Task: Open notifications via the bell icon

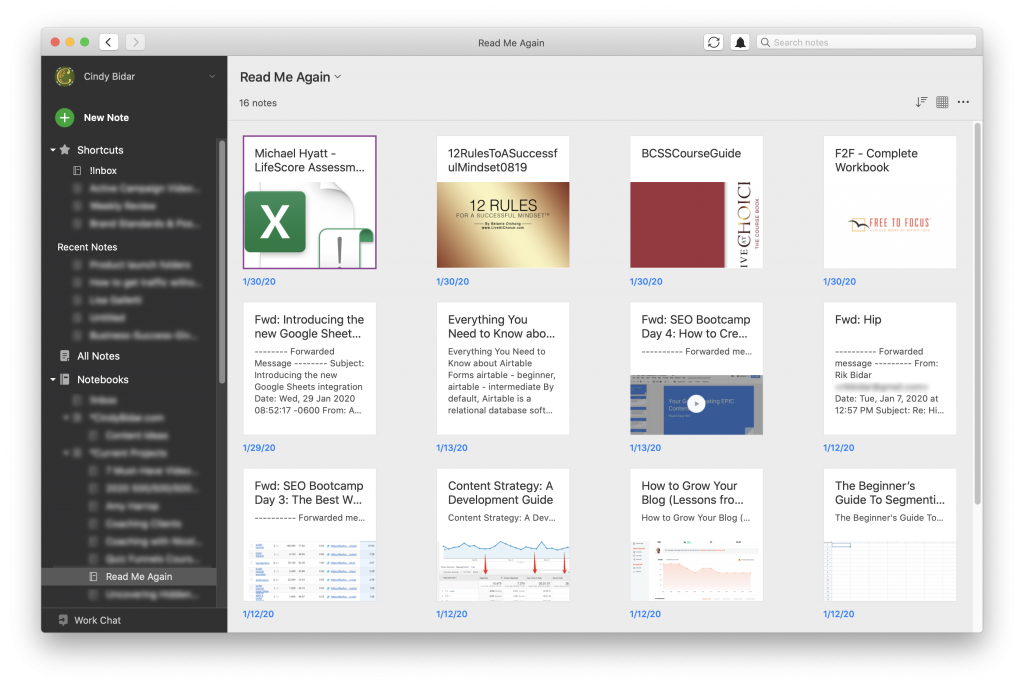Action: point(740,42)
